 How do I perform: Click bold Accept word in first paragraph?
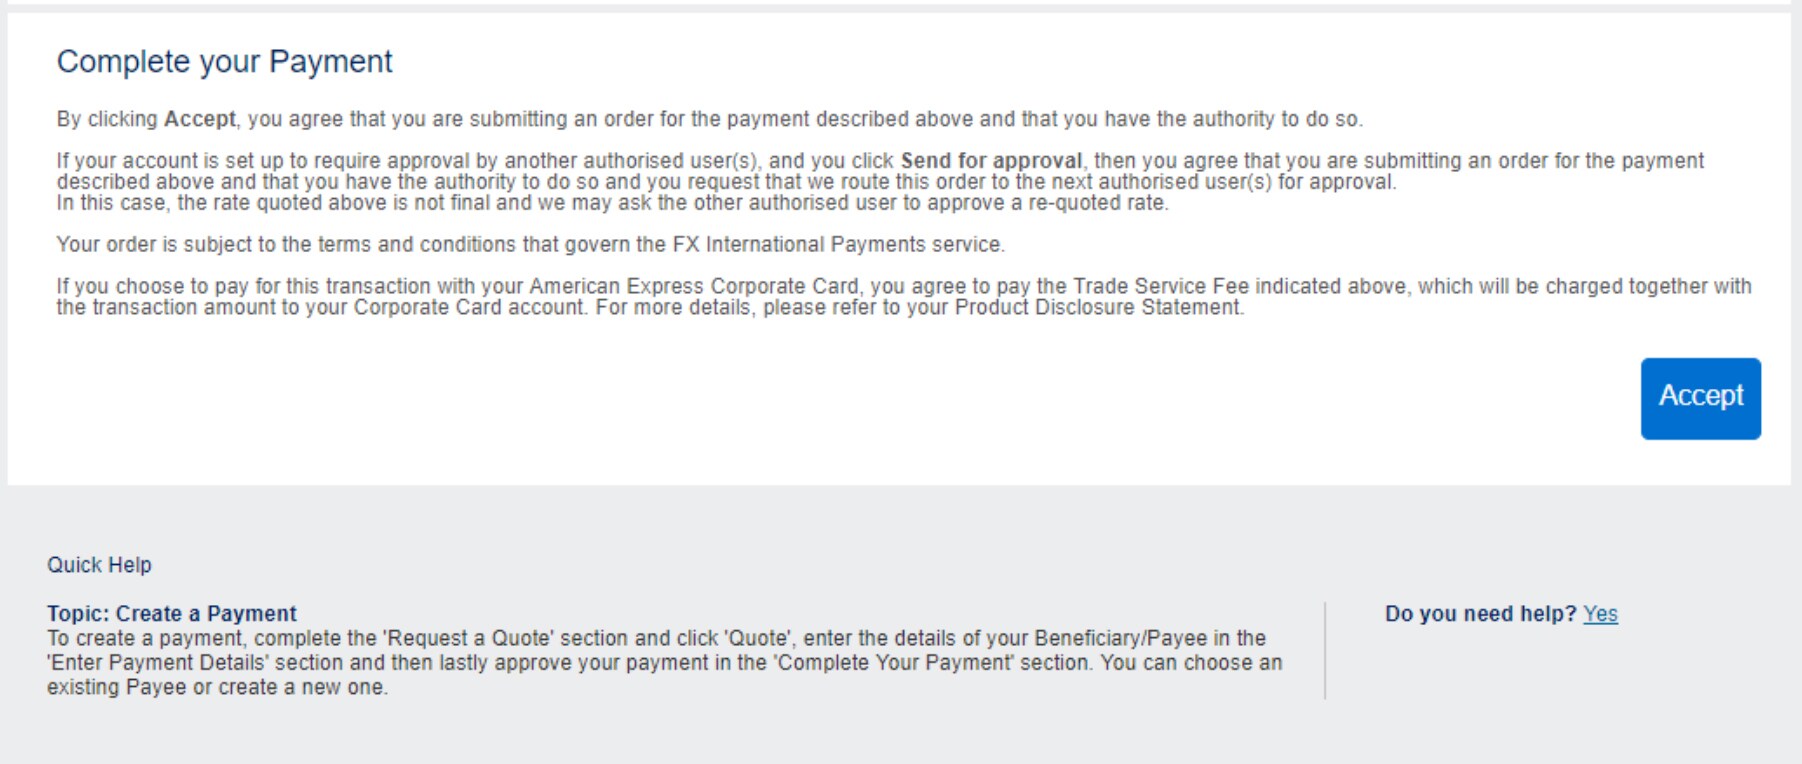200,119
